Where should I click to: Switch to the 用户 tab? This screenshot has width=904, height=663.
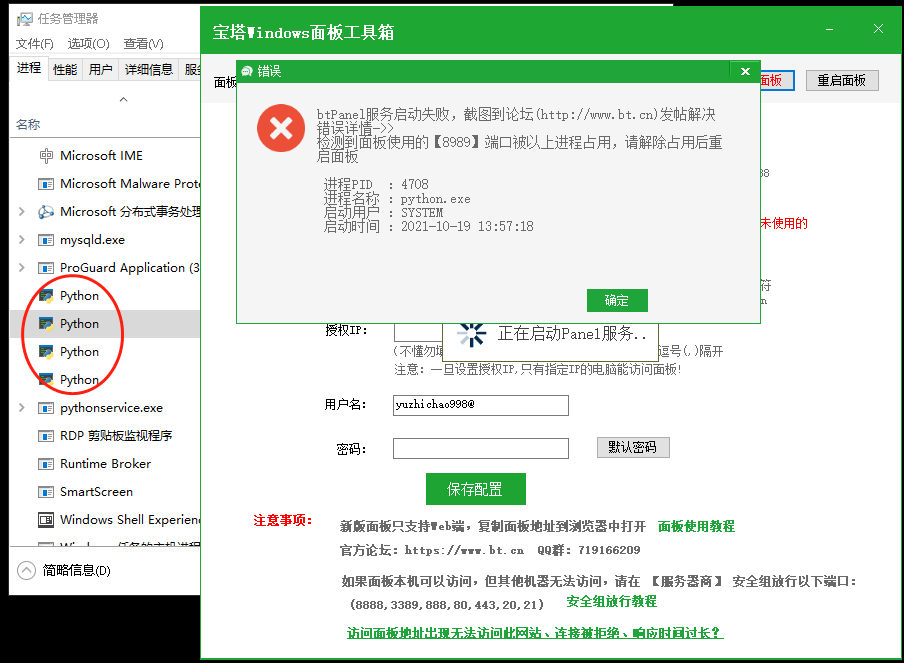(x=101, y=70)
